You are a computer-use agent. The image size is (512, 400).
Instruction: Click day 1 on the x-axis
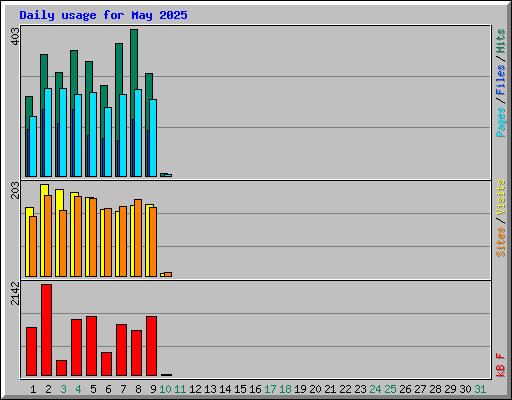(x=33, y=389)
